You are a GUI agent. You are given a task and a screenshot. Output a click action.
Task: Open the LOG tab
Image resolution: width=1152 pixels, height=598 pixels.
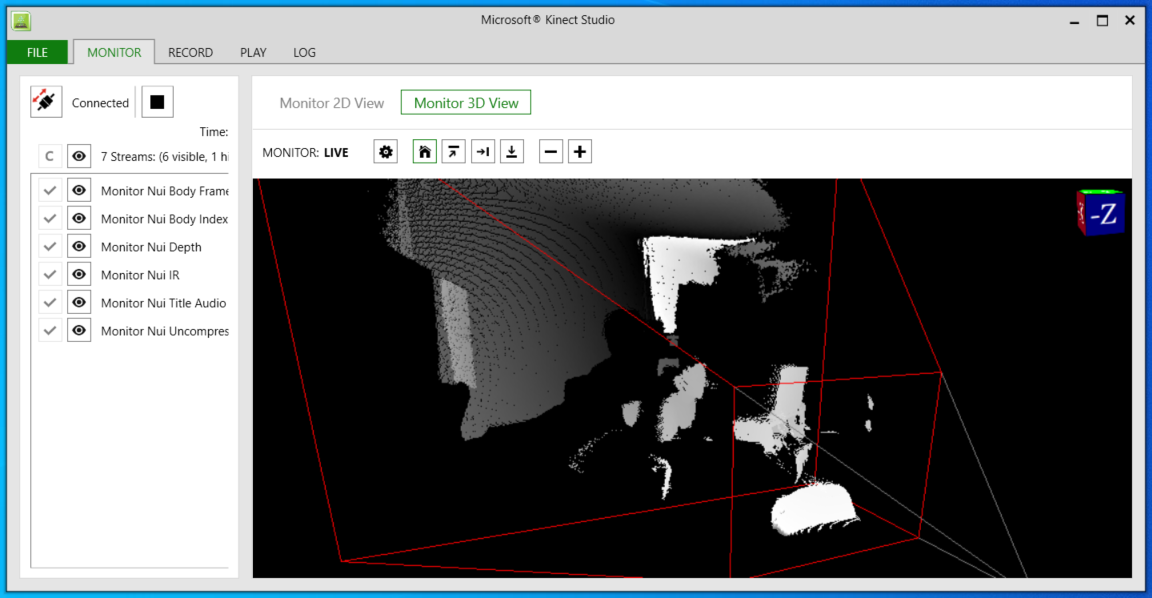pyautogui.click(x=304, y=52)
